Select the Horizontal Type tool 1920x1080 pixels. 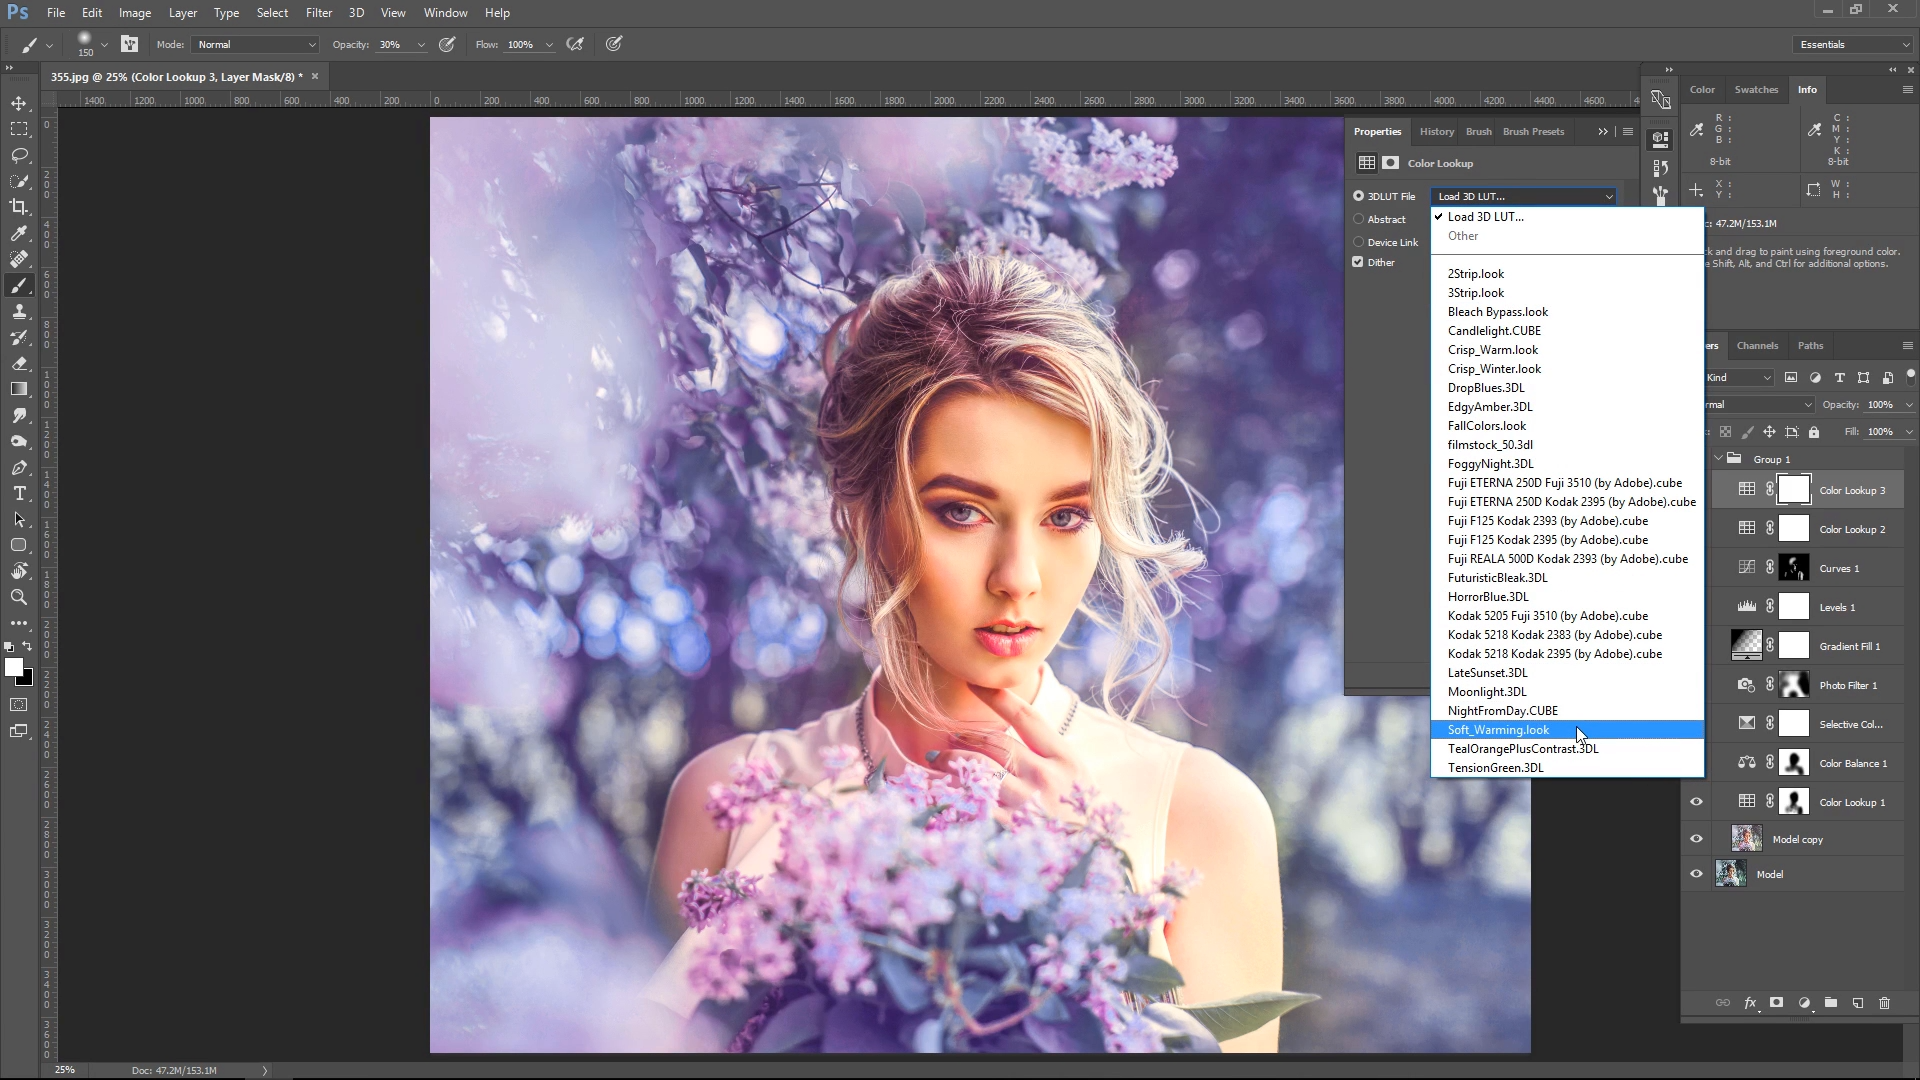pyautogui.click(x=19, y=494)
